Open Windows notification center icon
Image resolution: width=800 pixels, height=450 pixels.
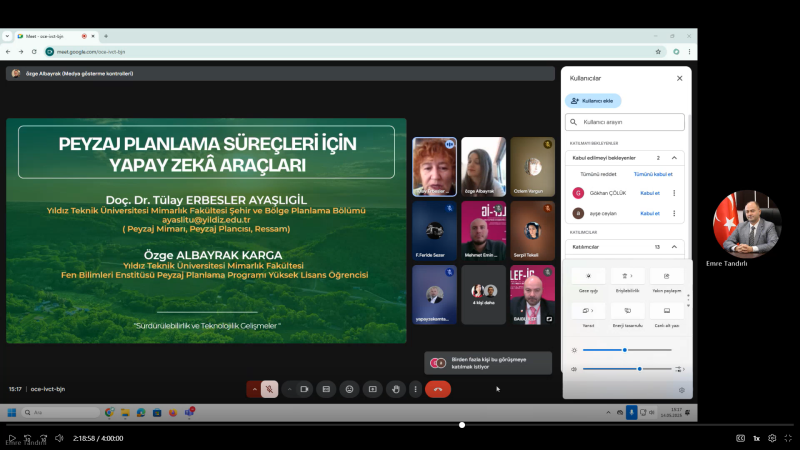pos(688,412)
